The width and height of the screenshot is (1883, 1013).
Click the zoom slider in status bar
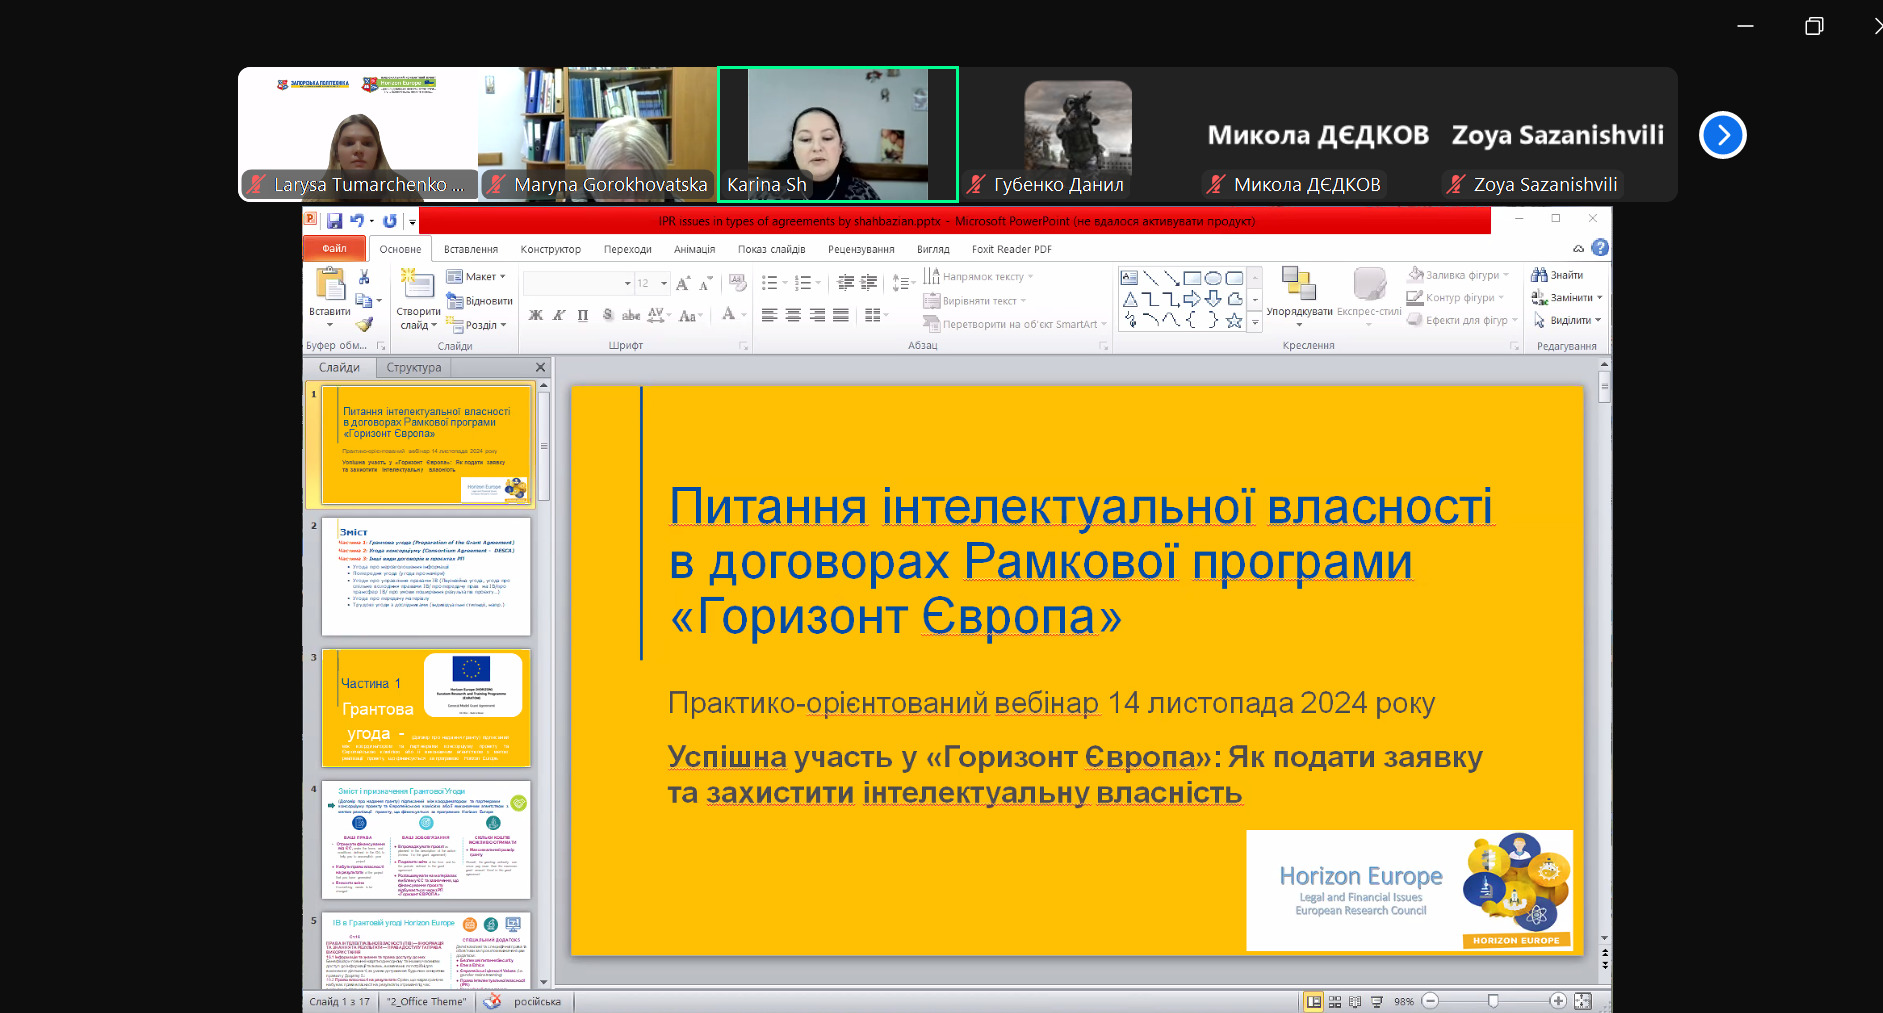pyautogui.click(x=1493, y=1001)
